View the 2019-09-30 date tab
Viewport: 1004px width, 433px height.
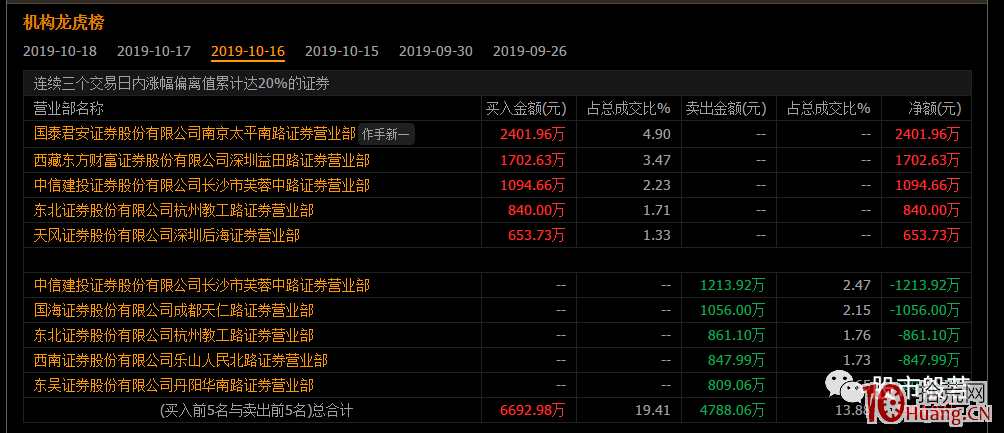coord(435,51)
